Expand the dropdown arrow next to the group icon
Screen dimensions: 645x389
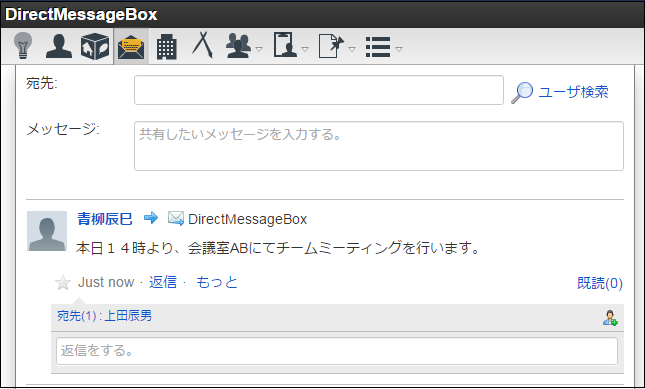(x=259, y=49)
